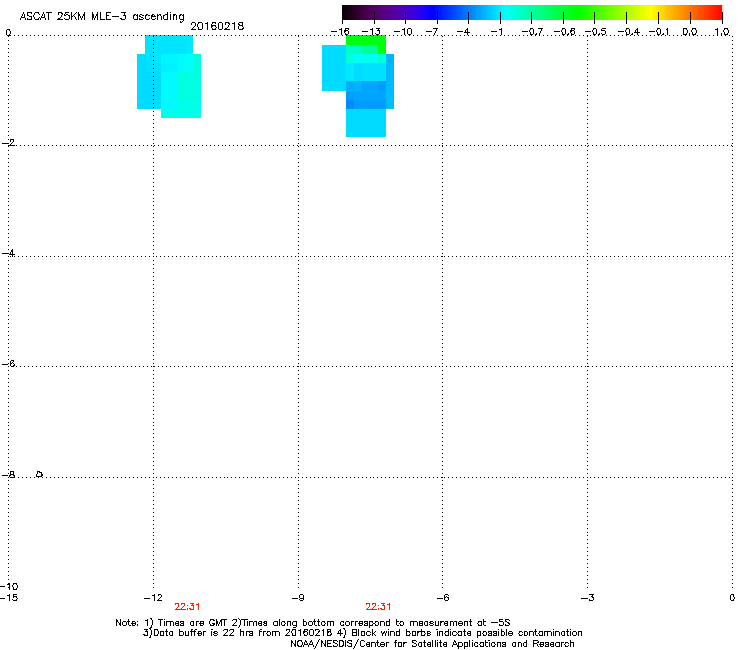Click the title "ASCAT 25KM MLE-3 ascending"
This screenshot has width=740, height=650.
pyautogui.click(x=102, y=17)
